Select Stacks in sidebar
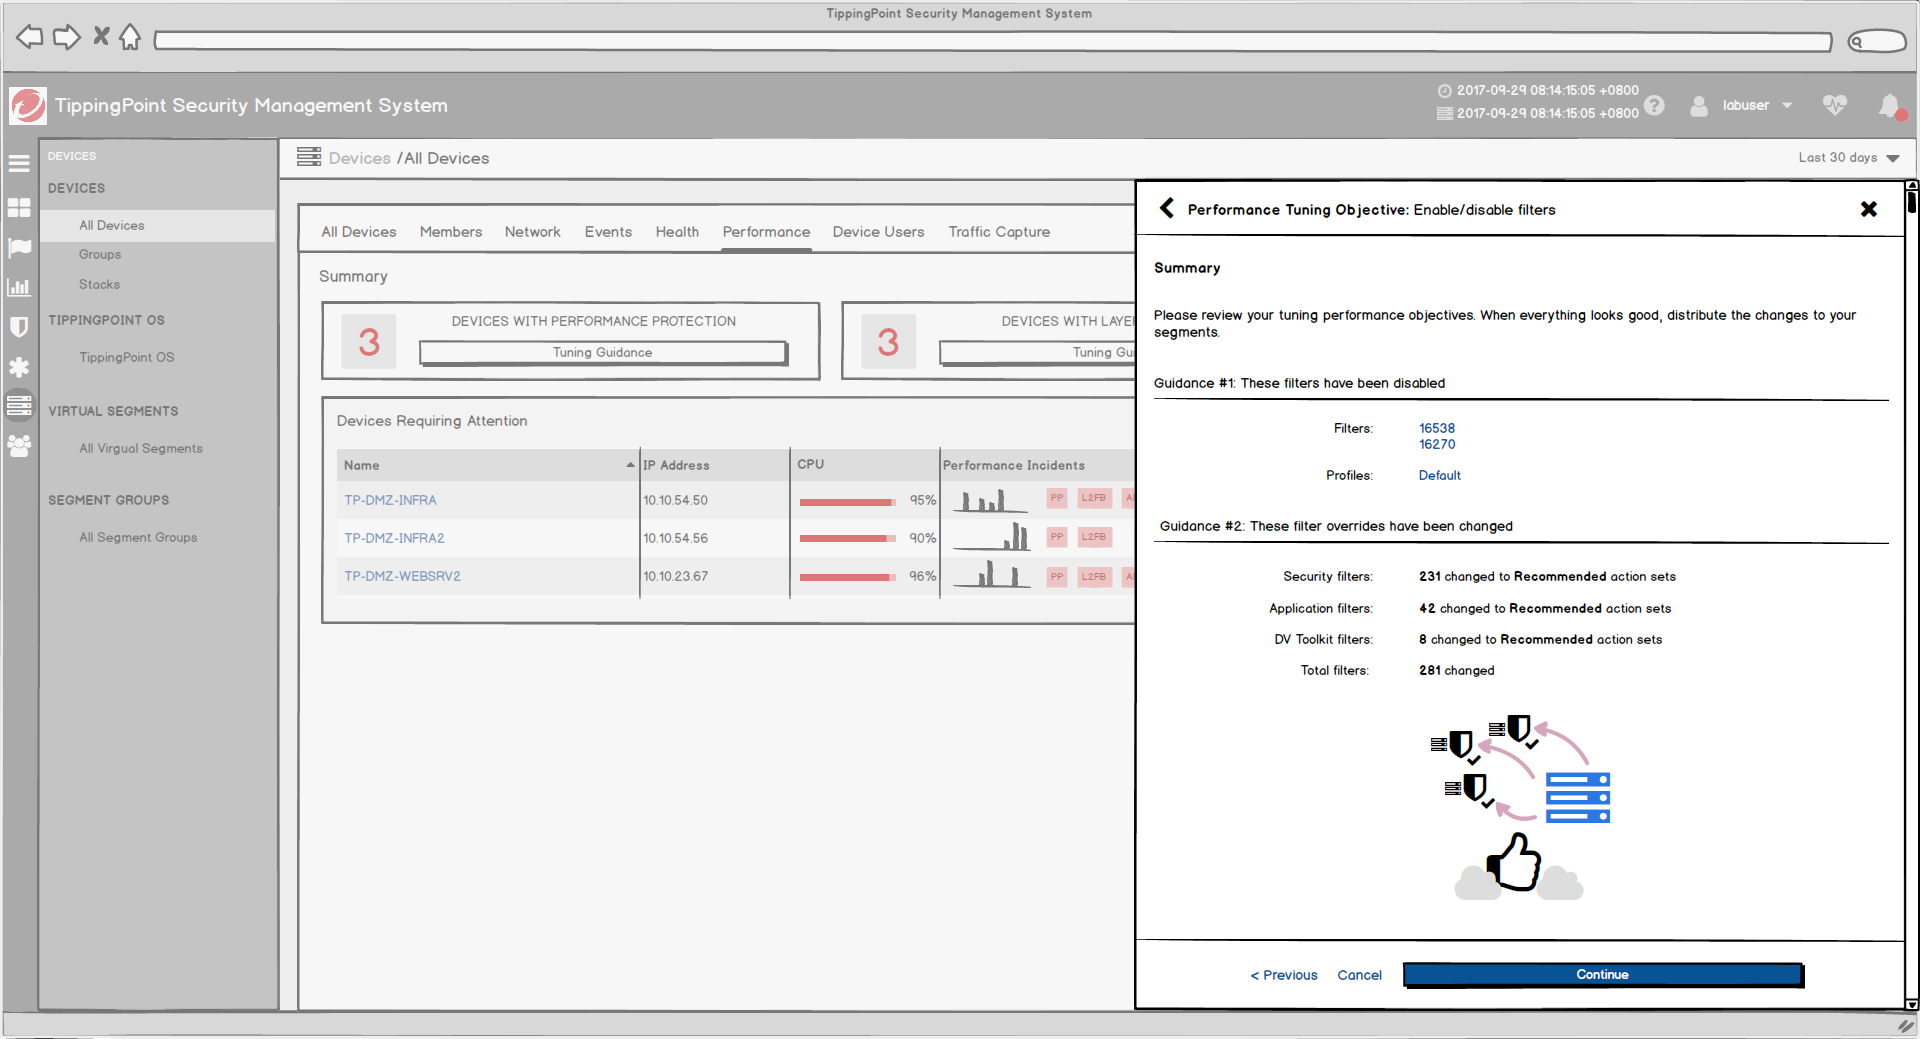1920x1039 pixels. pos(99,284)
